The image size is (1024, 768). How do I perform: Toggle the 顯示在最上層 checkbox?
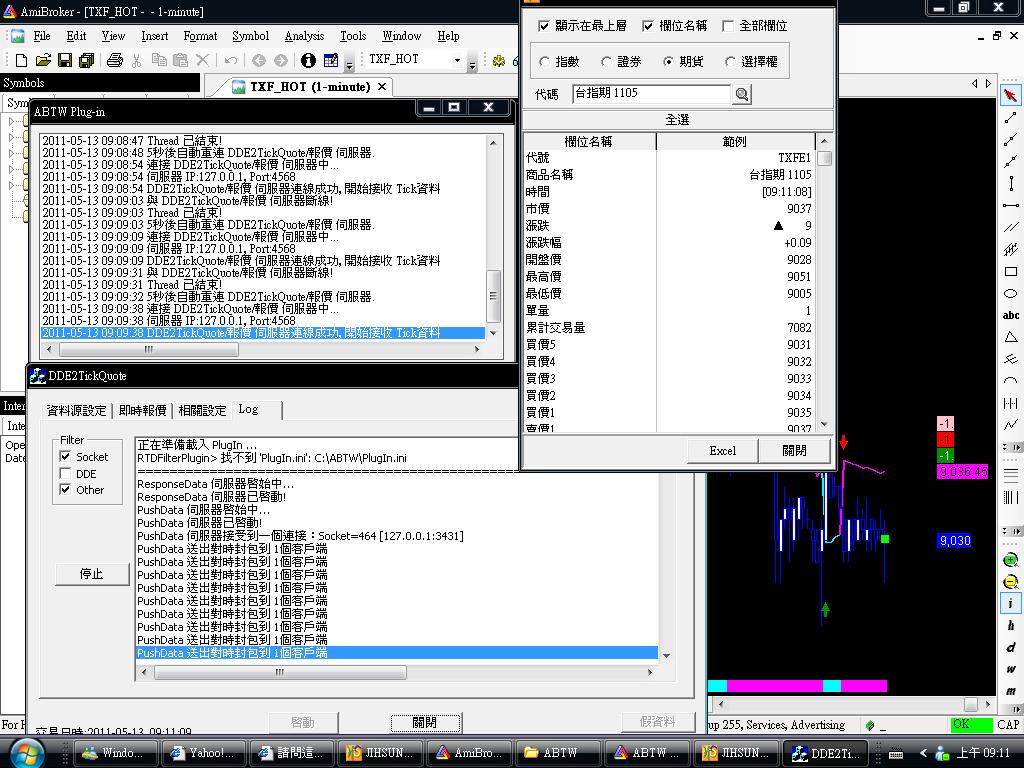tap(543, 26)
